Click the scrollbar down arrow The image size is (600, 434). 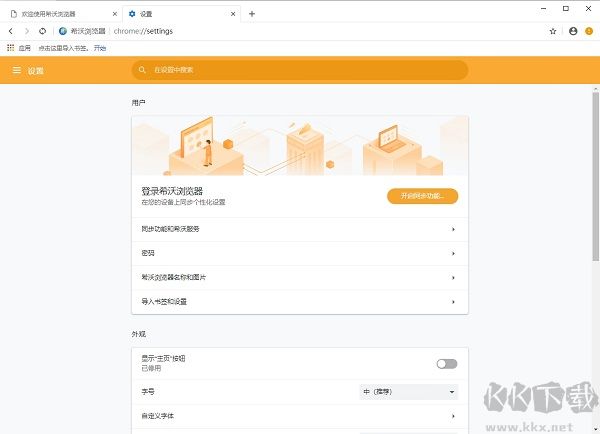click(x=596, y=429)
